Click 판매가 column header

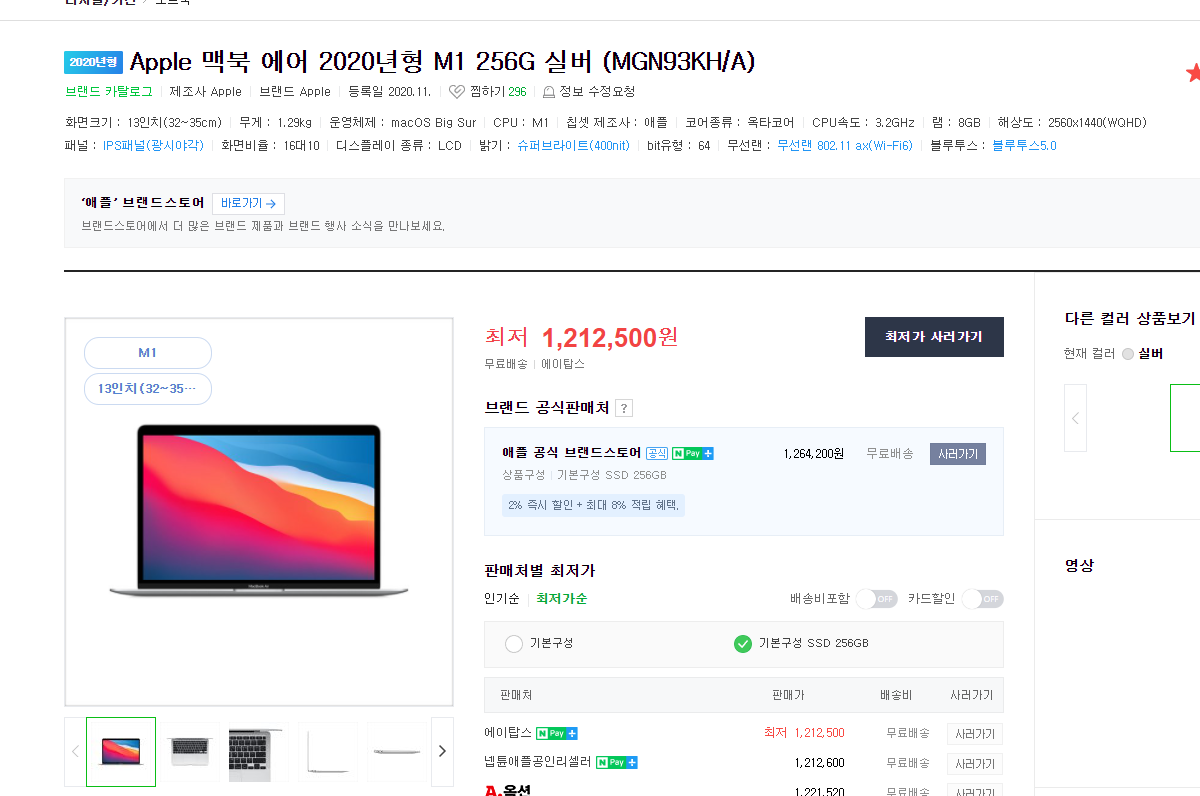click(x=788, y=695)
